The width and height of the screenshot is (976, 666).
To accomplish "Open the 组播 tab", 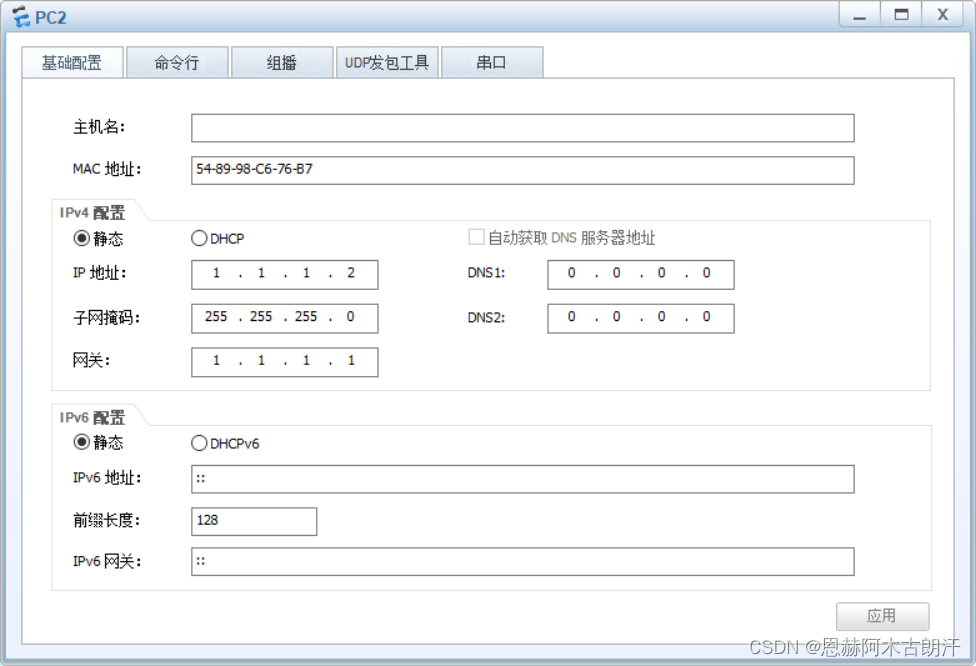I will click(282, 62).
